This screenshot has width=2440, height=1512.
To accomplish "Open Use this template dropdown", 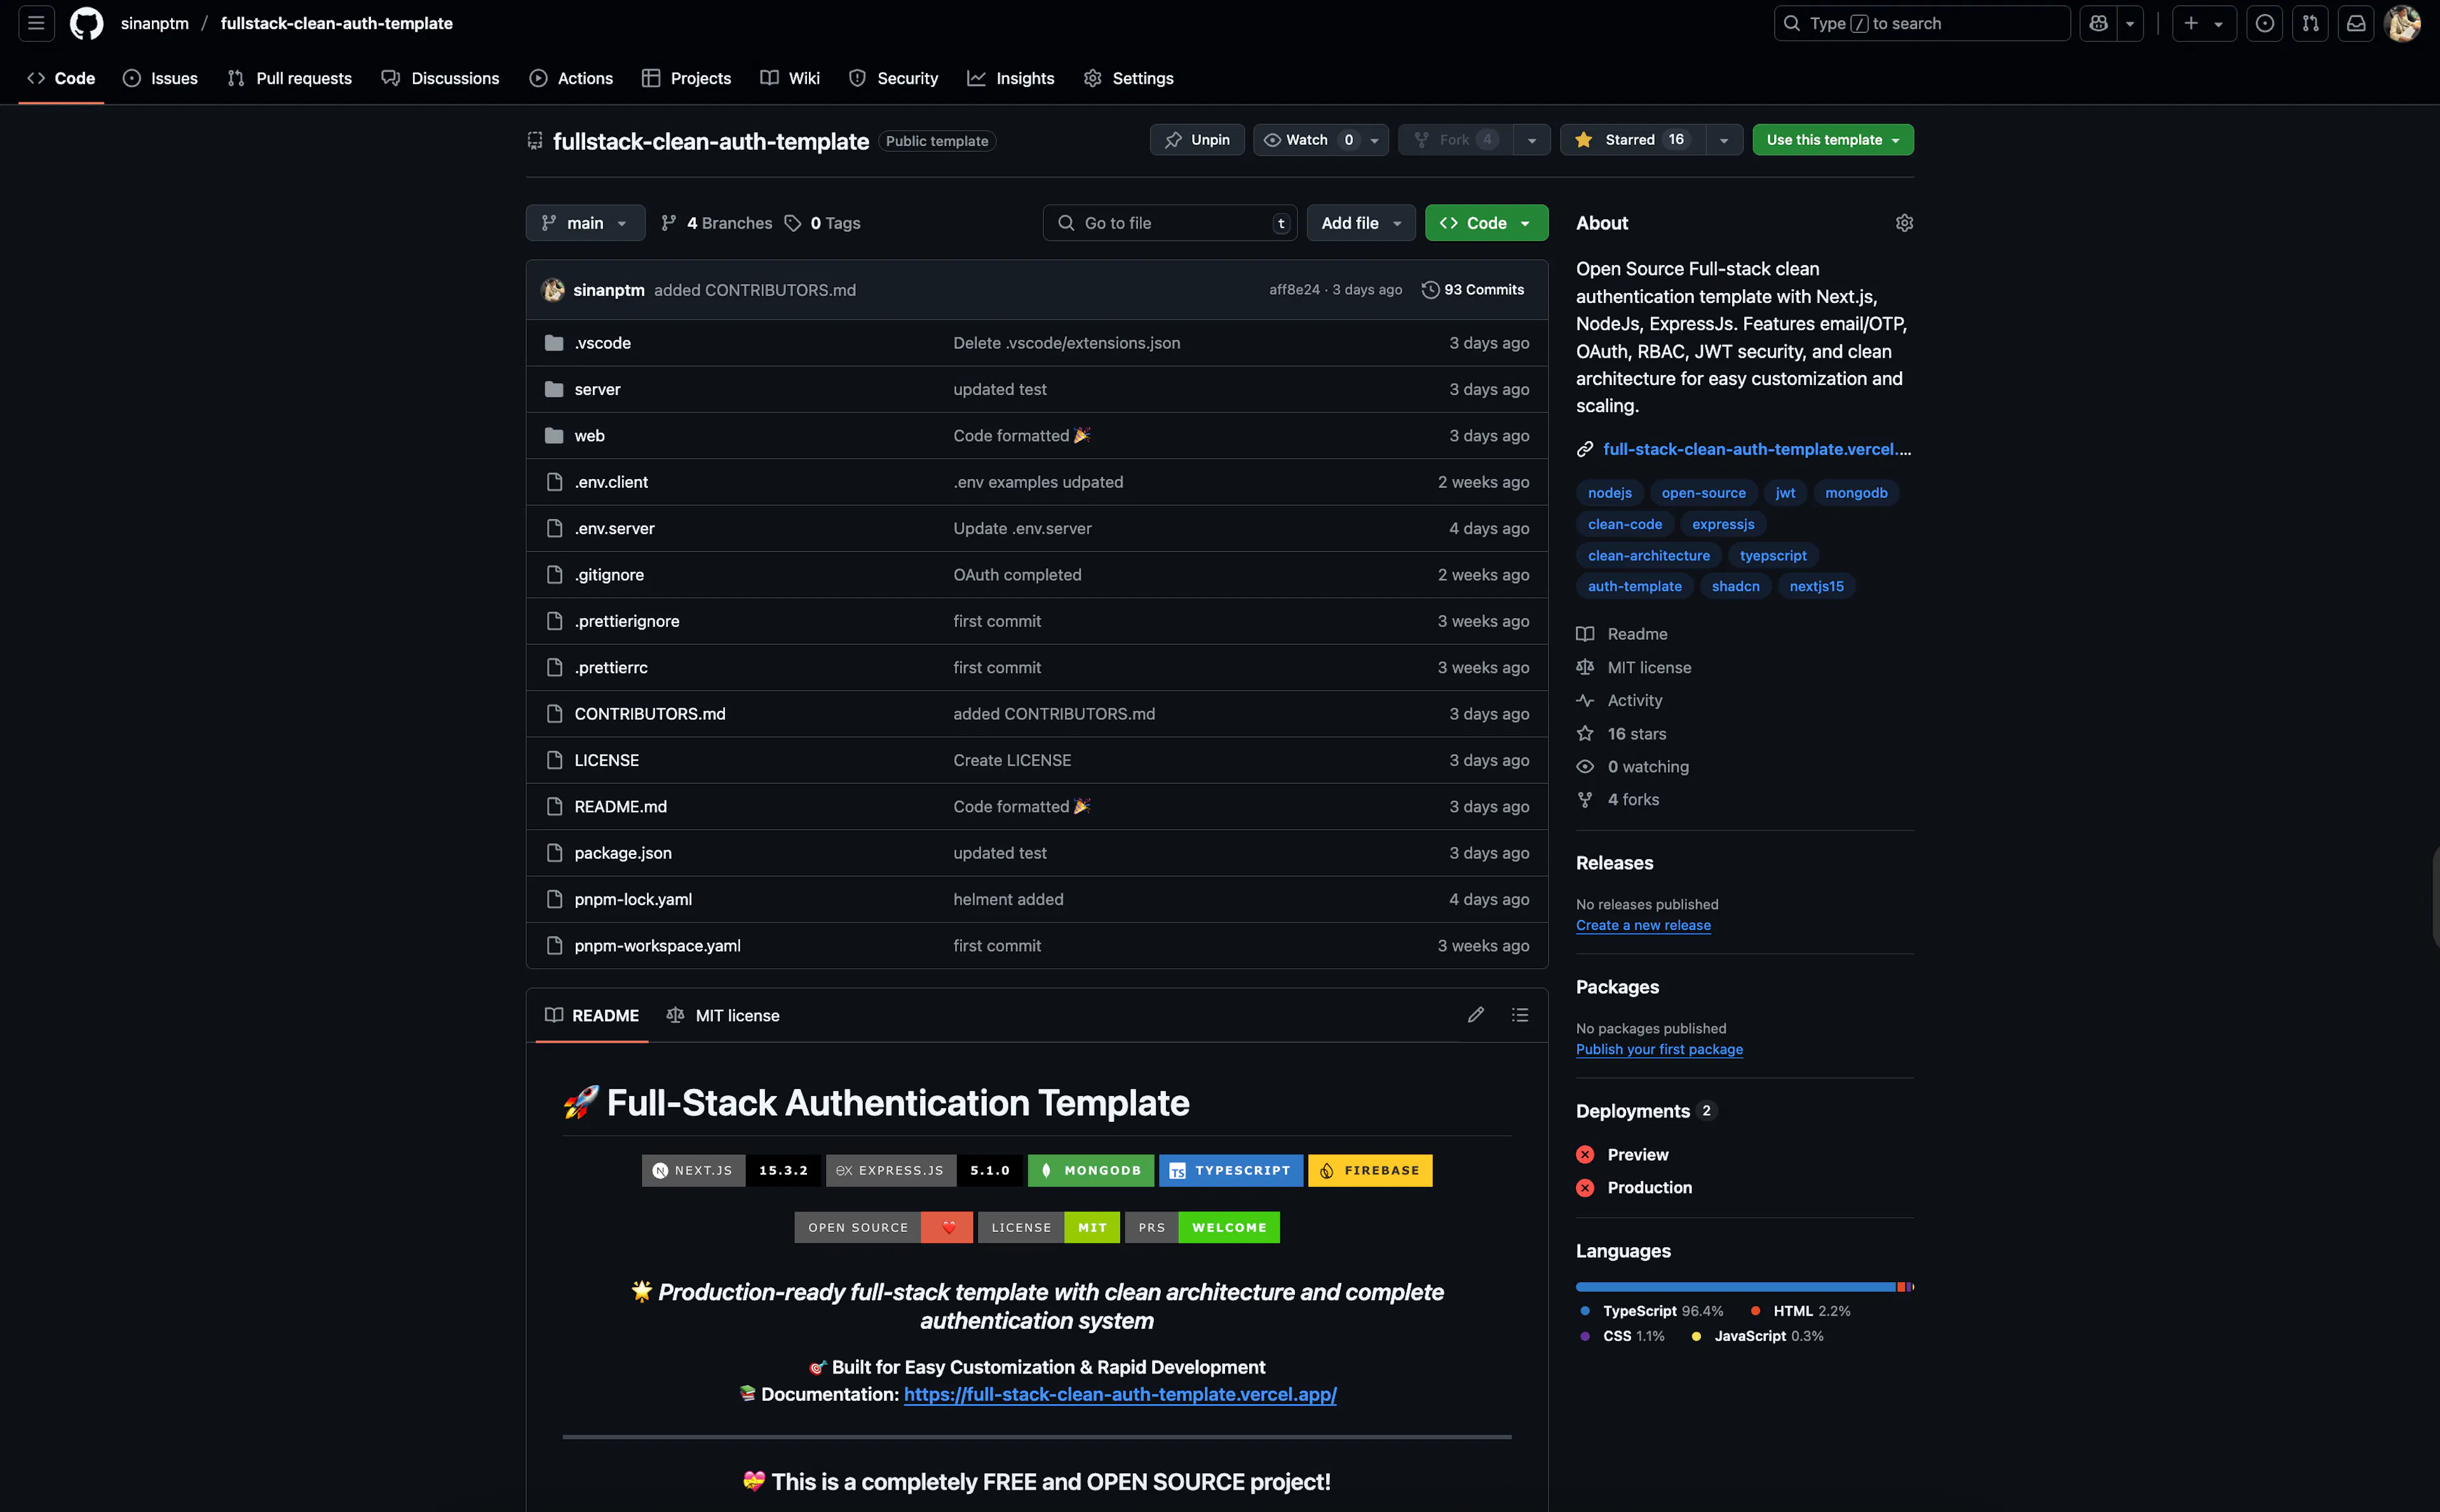I will click(1833, 140).
